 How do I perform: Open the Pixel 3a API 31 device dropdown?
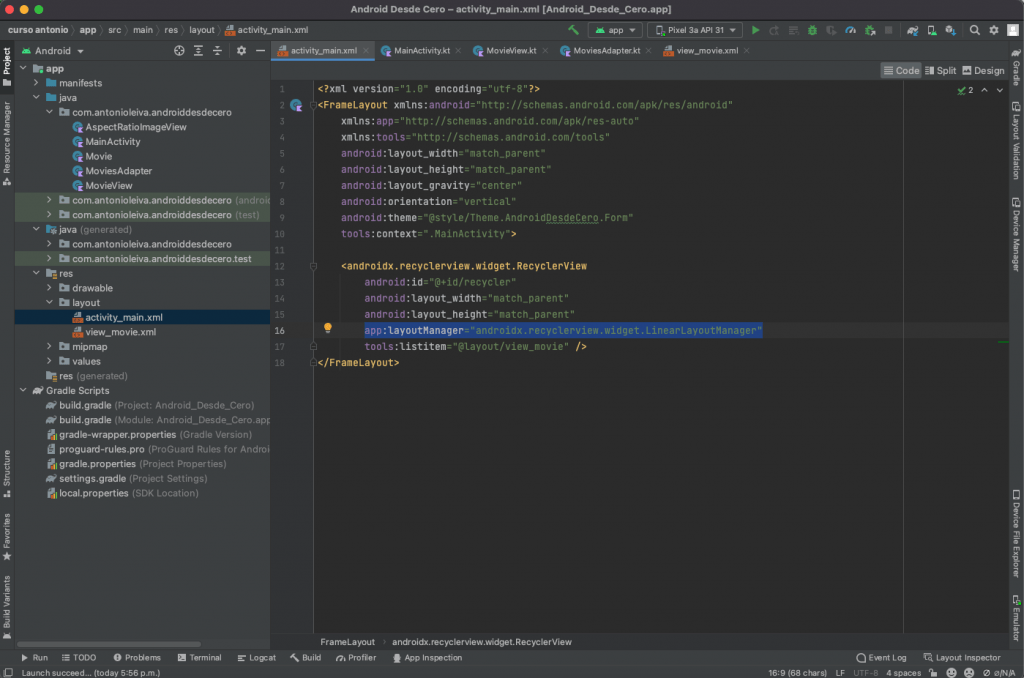(x=695, y=30)
